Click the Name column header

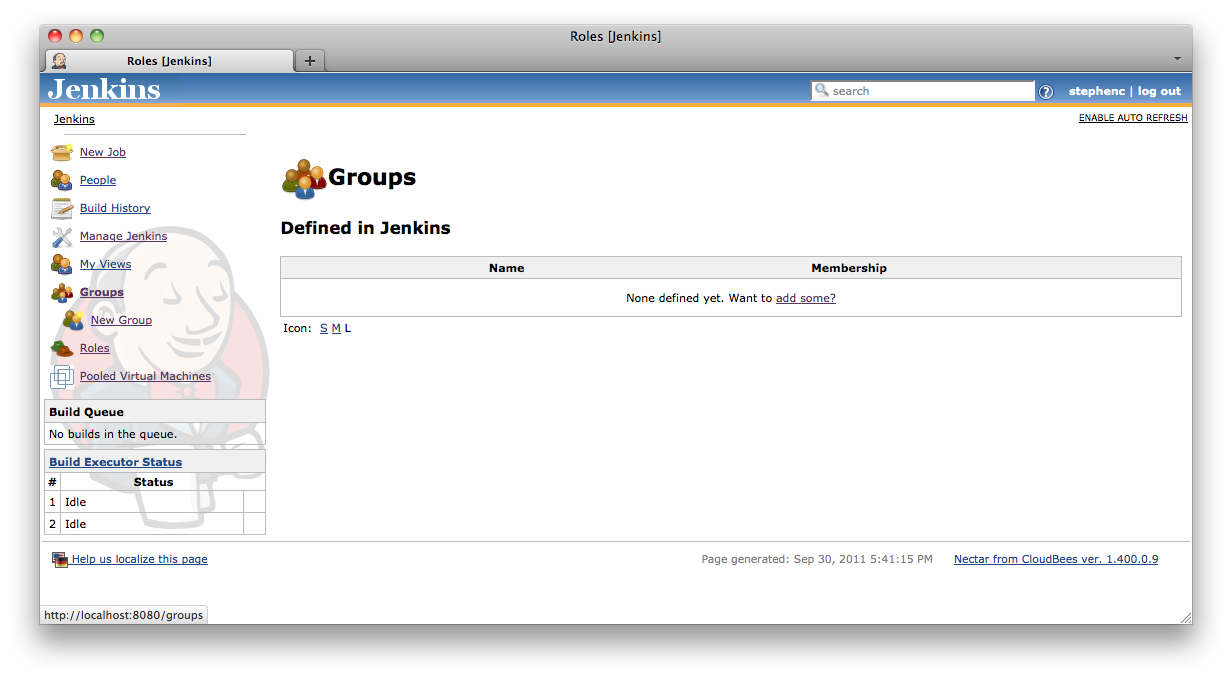[506, 268]
